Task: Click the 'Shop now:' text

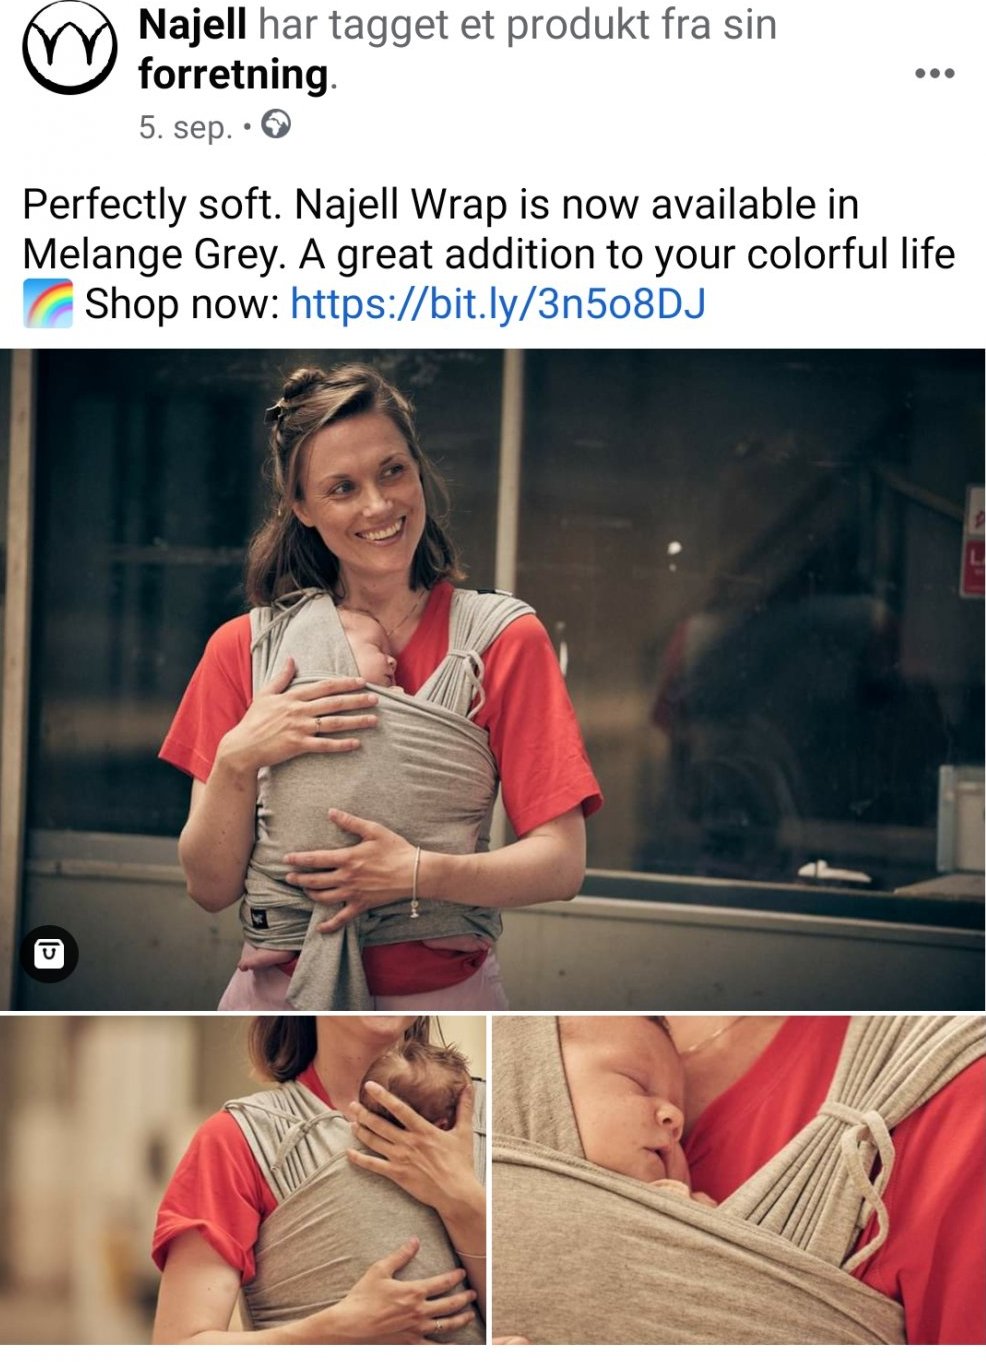Action: coord(182,304)
